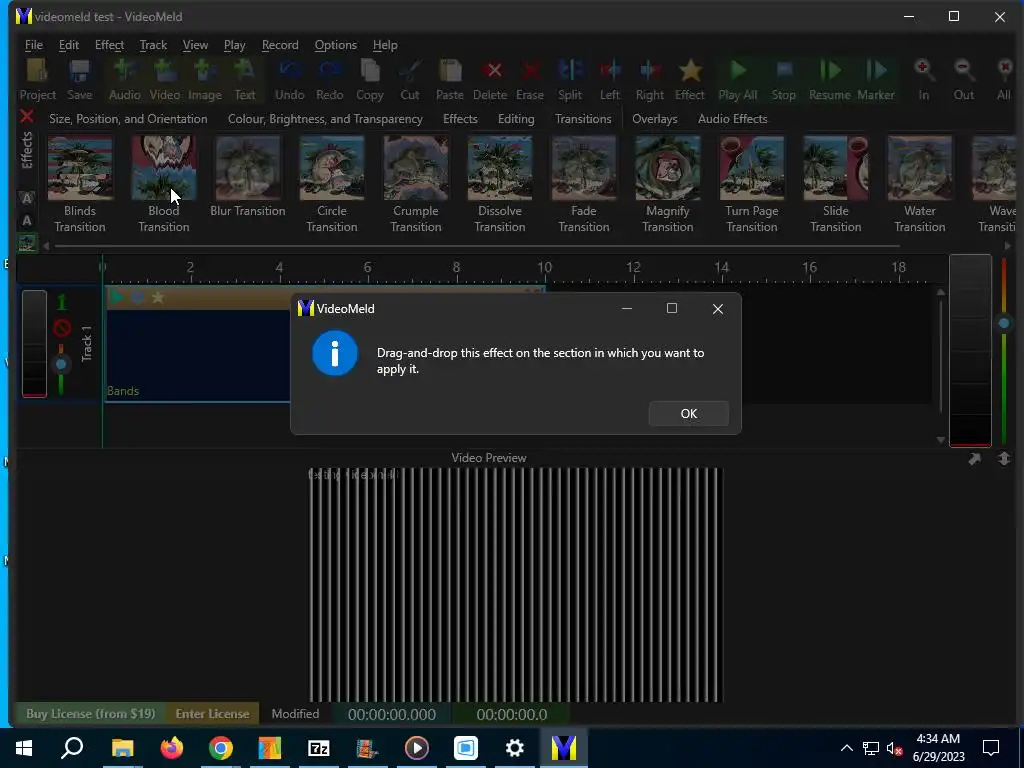
Task: Open the Effect menu
Action: tap(109, 45)
